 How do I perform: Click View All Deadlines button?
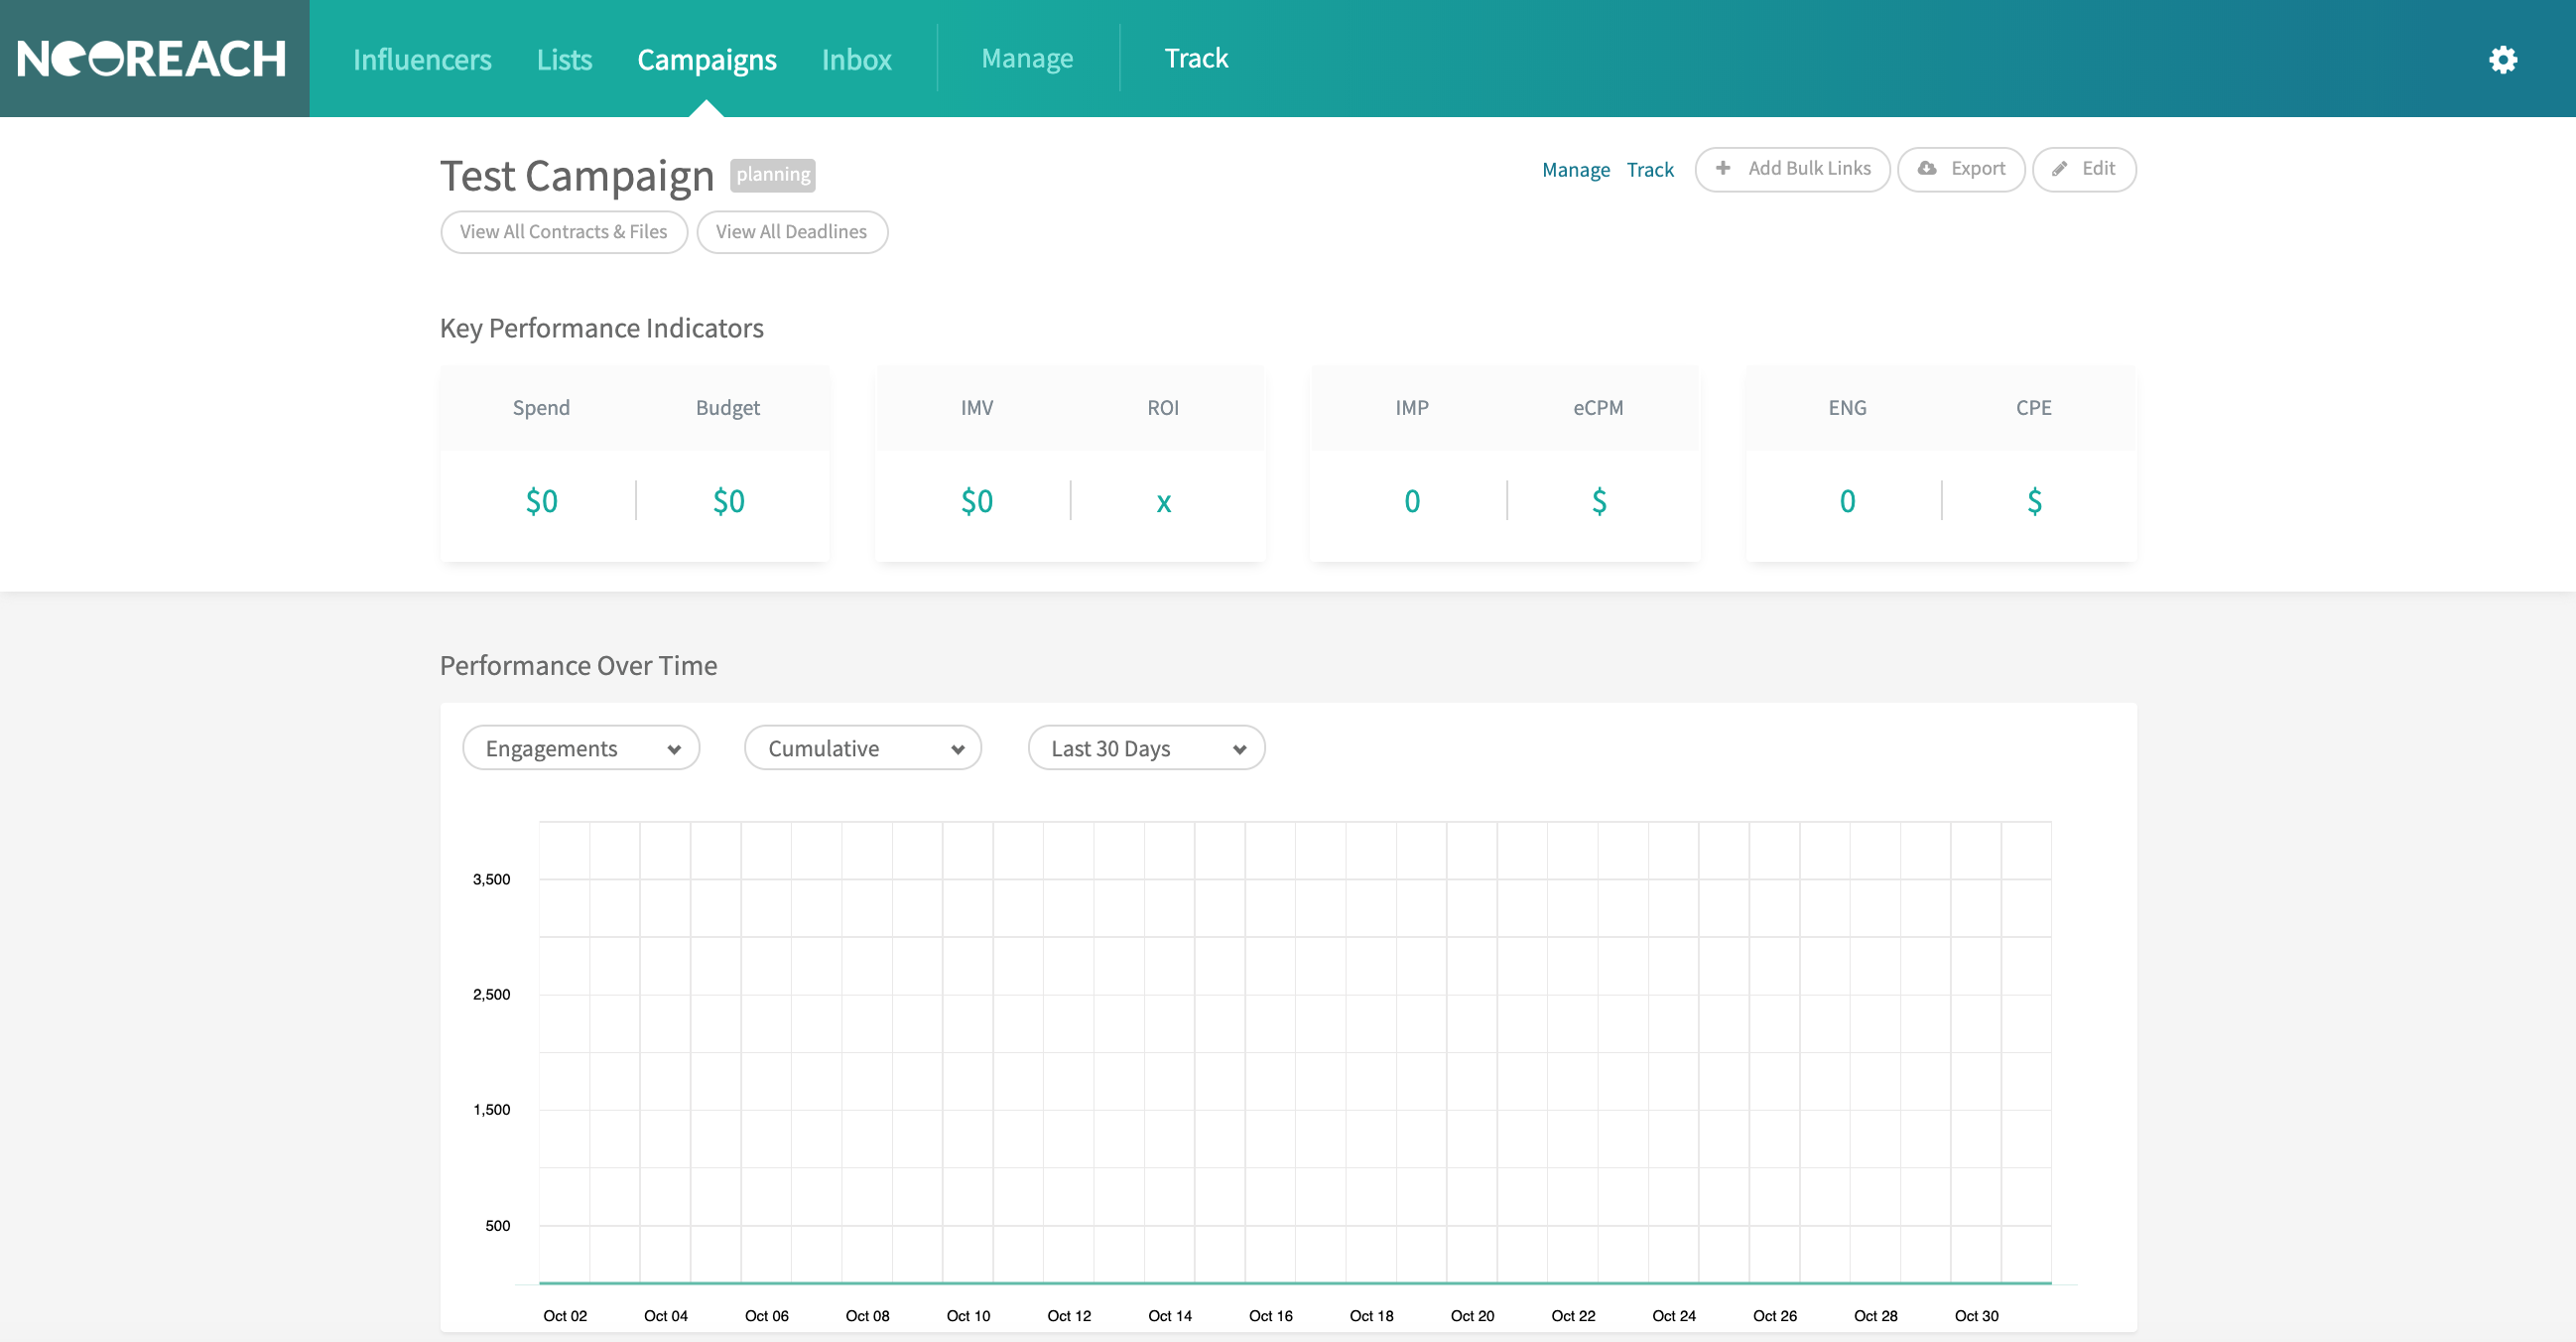[791, 231]
